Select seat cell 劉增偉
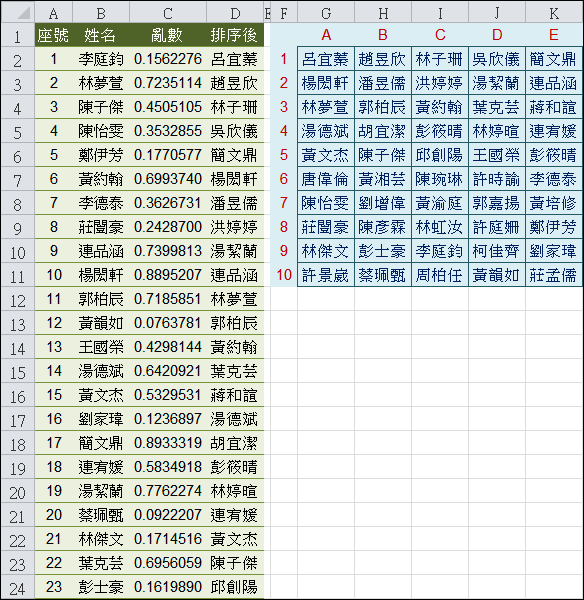584x600 pixels. [x=383, y=203]
